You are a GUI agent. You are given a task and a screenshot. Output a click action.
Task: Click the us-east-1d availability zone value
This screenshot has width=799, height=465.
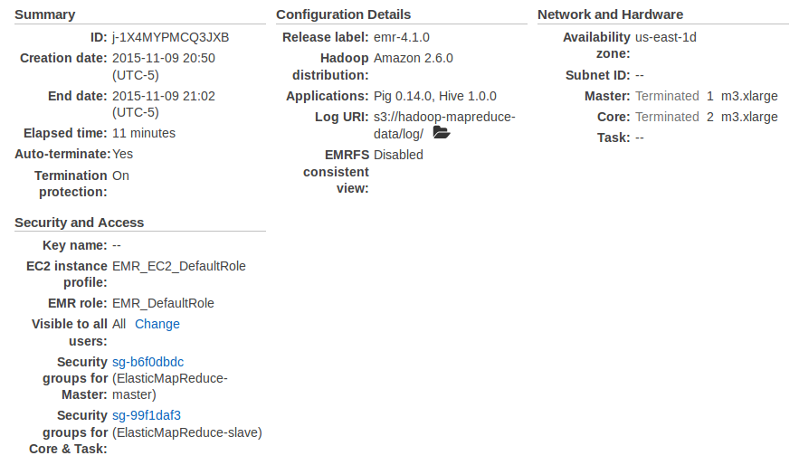(x=665, y=37)
